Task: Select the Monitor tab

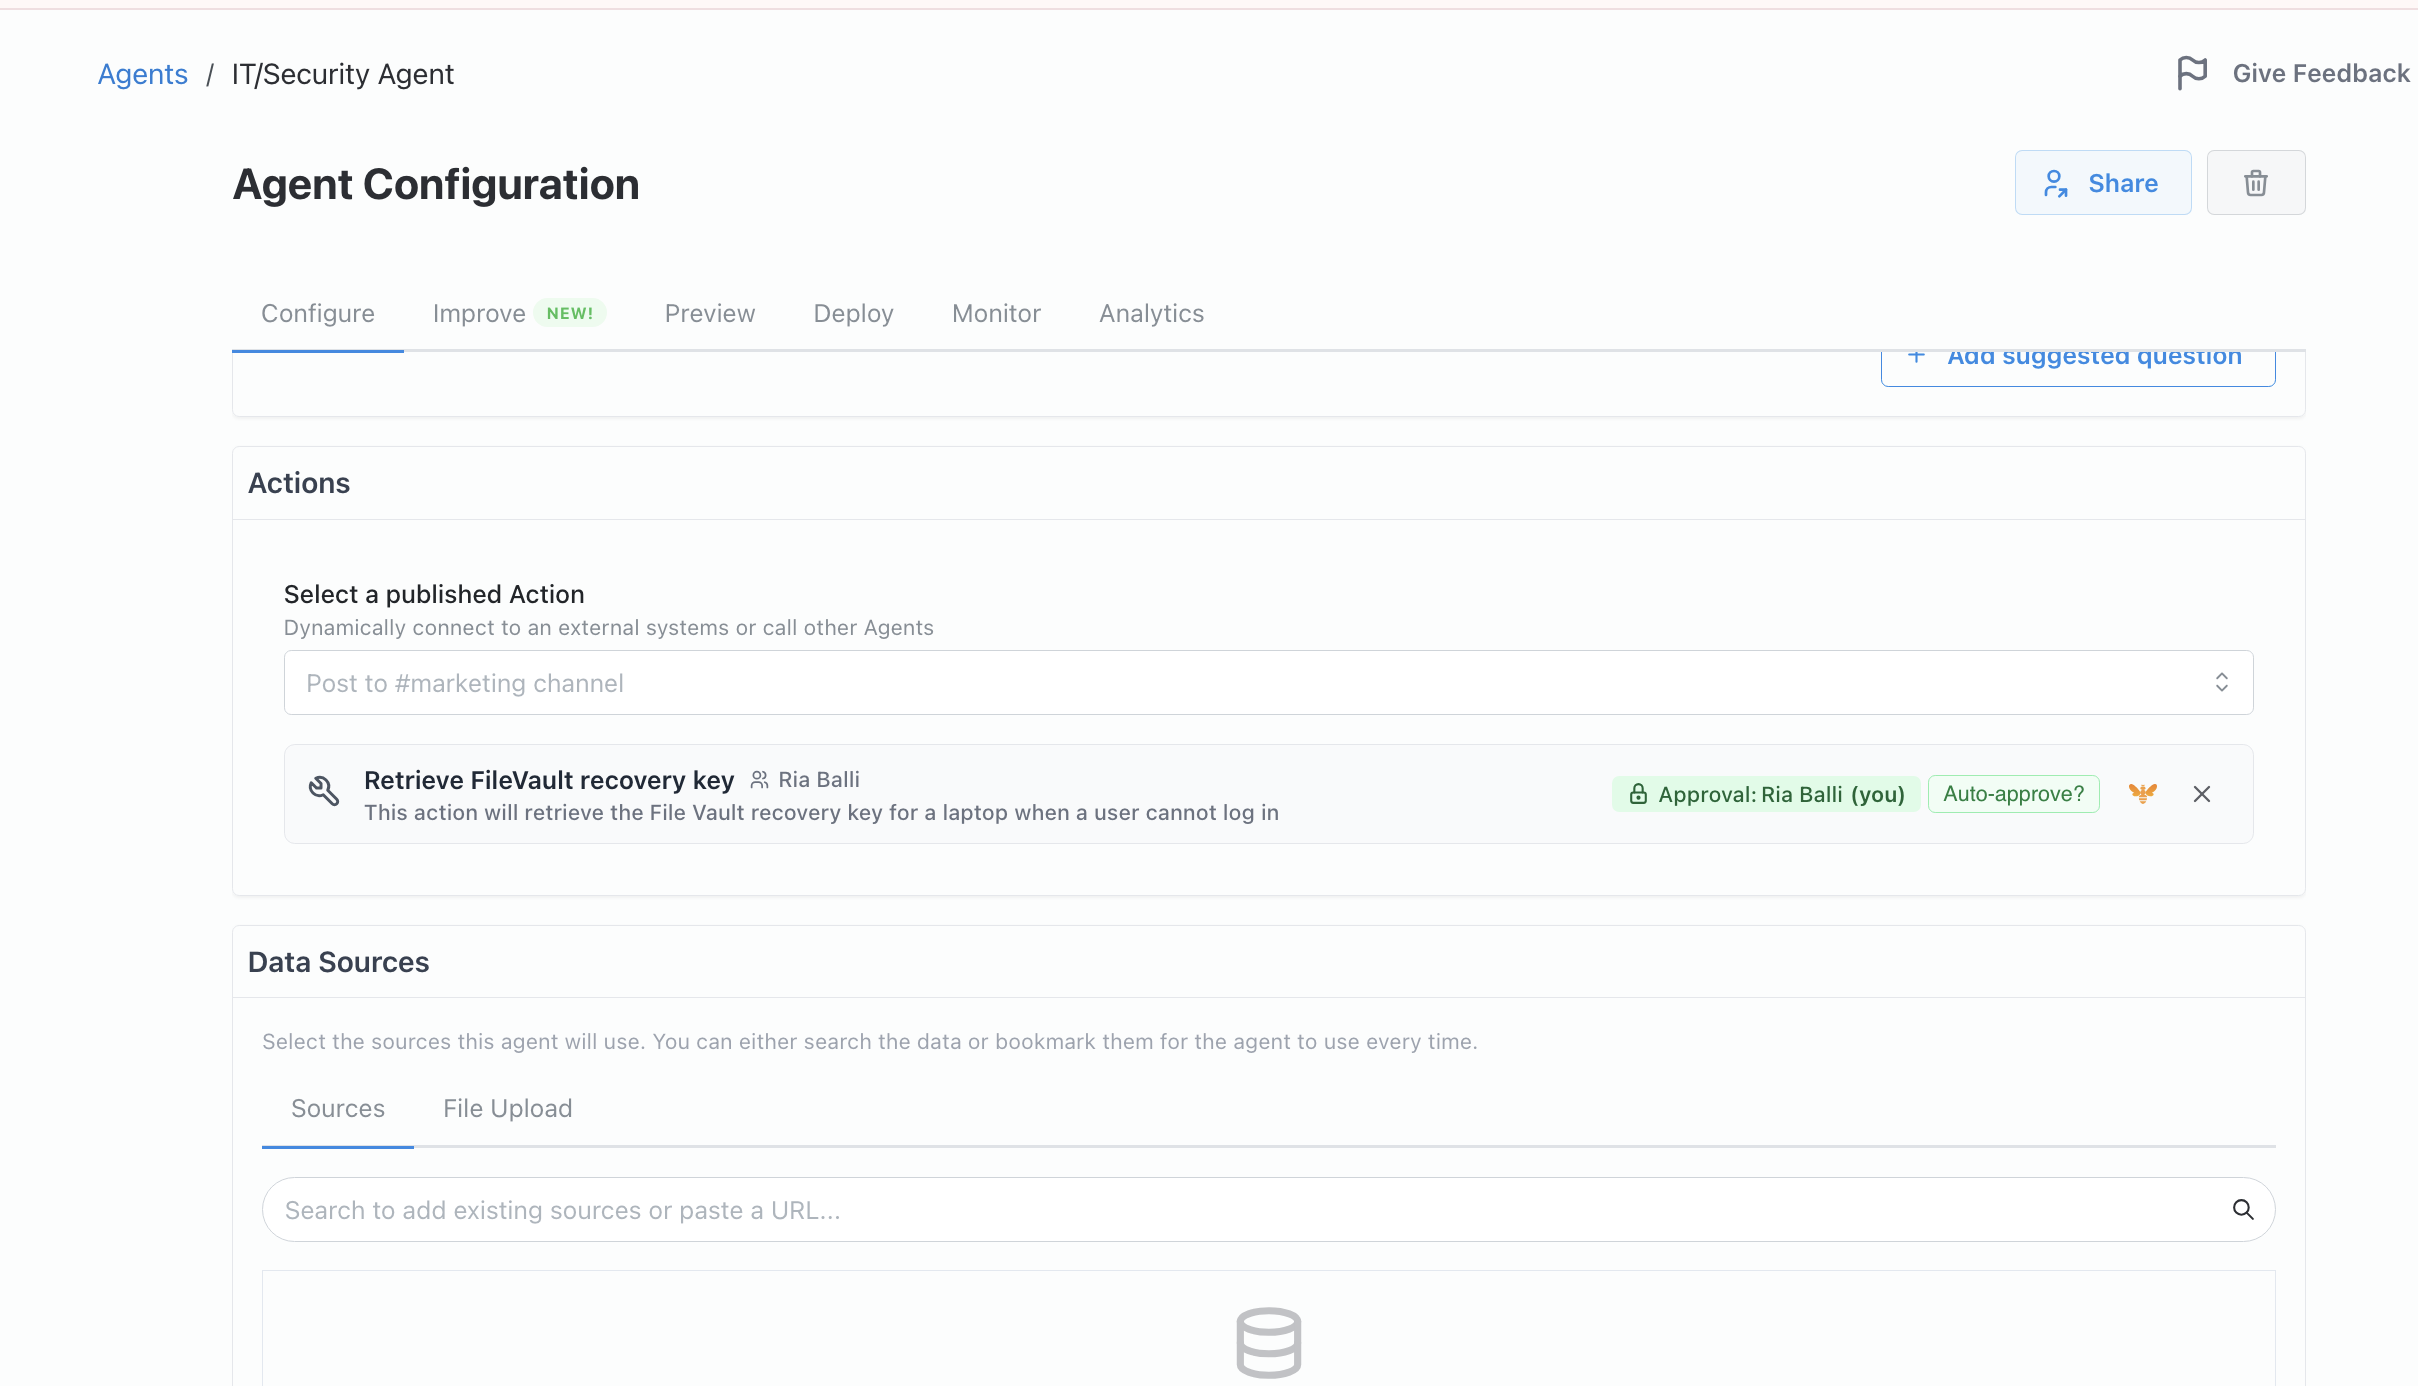Action: (x=997, y=313)
